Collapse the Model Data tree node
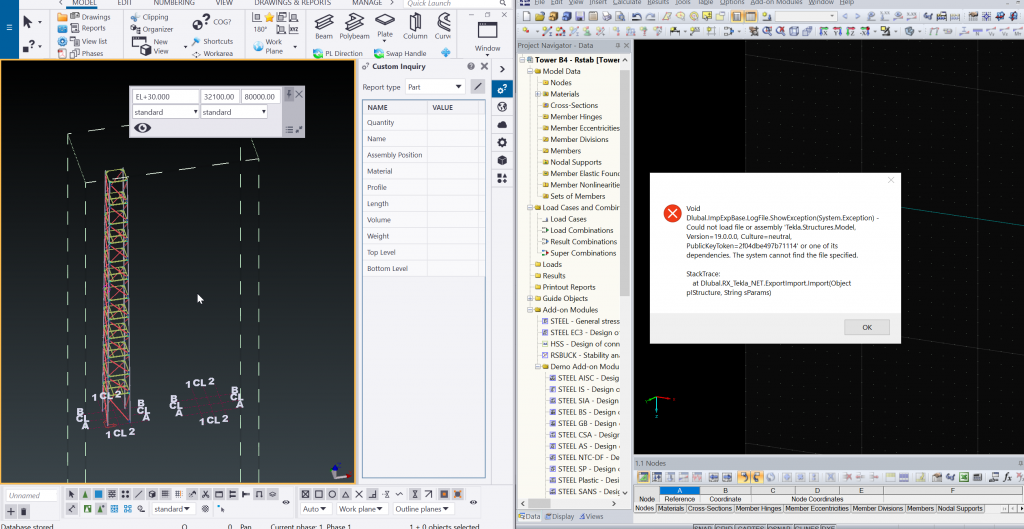The image size is (1024, 529). [530, 71]
